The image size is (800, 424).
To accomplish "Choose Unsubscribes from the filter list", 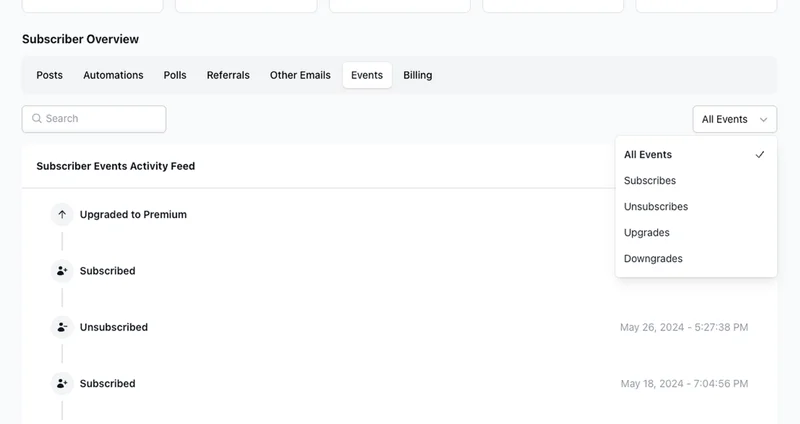I will click(x=656, y=207).
